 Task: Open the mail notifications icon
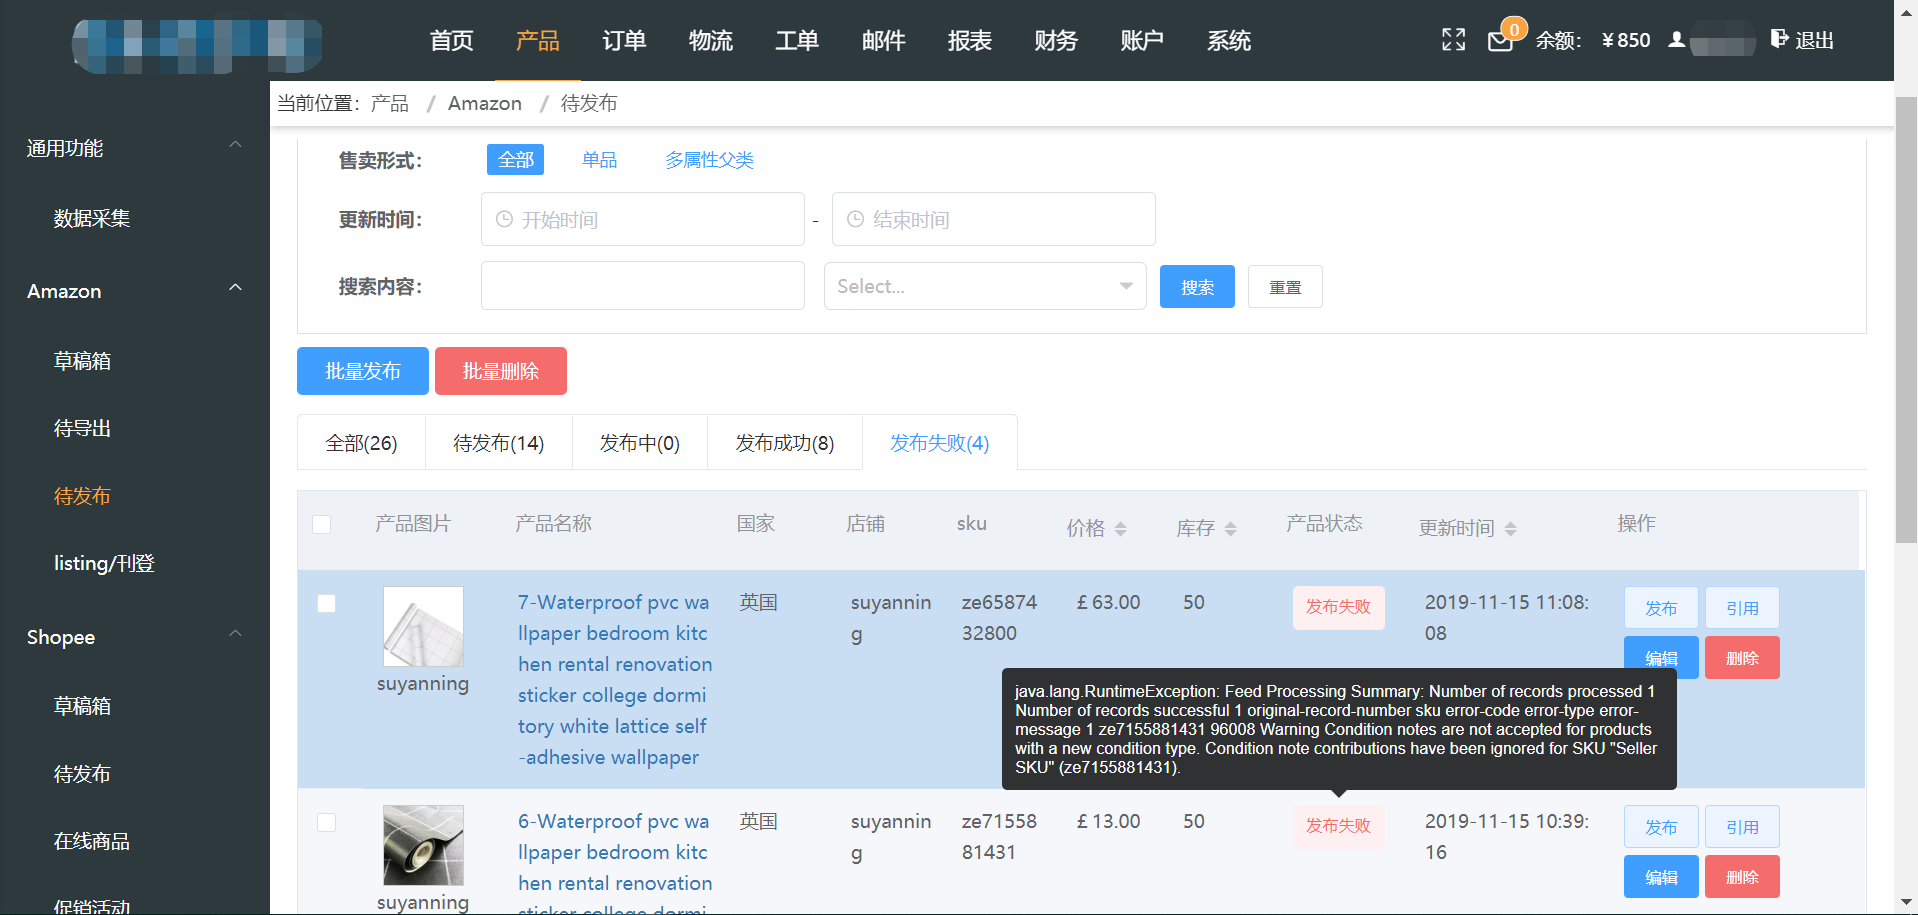pos(1500,41)
